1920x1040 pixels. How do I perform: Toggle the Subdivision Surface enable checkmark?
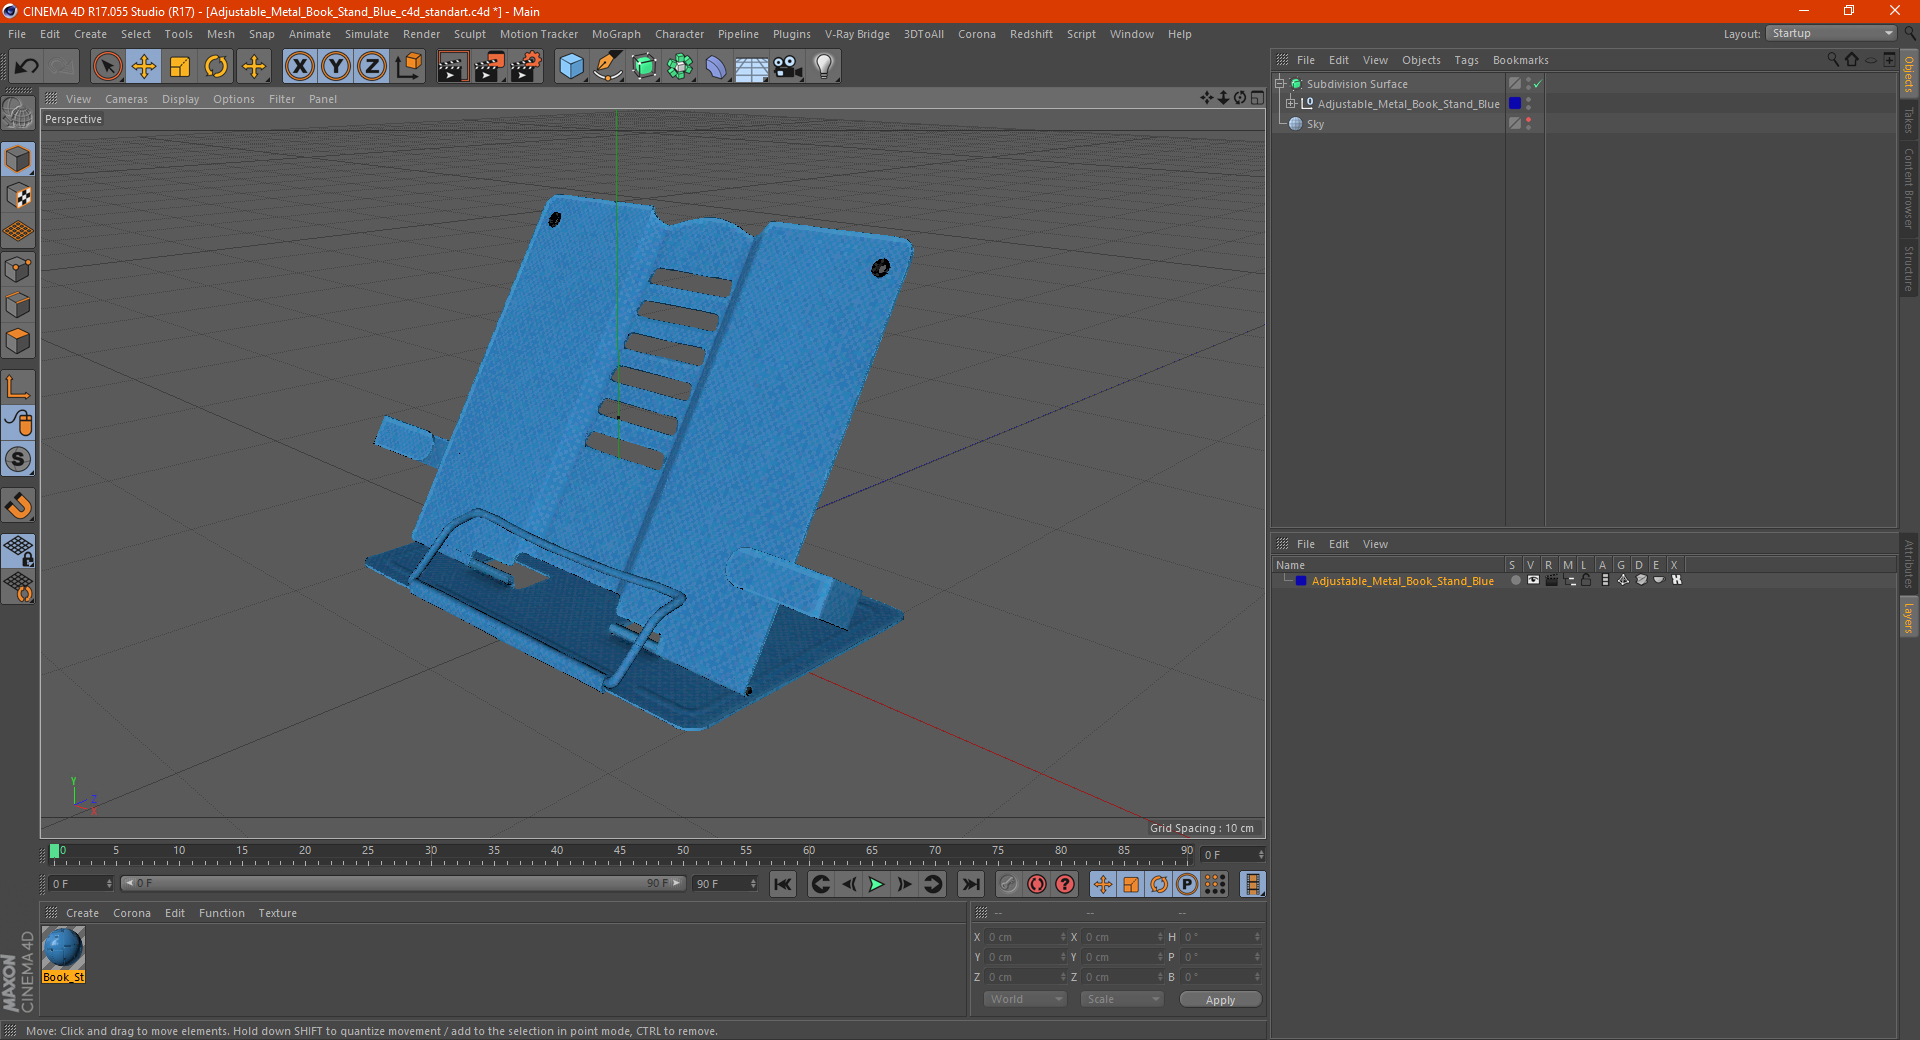pyautogui.click(x=1537, y=84)
